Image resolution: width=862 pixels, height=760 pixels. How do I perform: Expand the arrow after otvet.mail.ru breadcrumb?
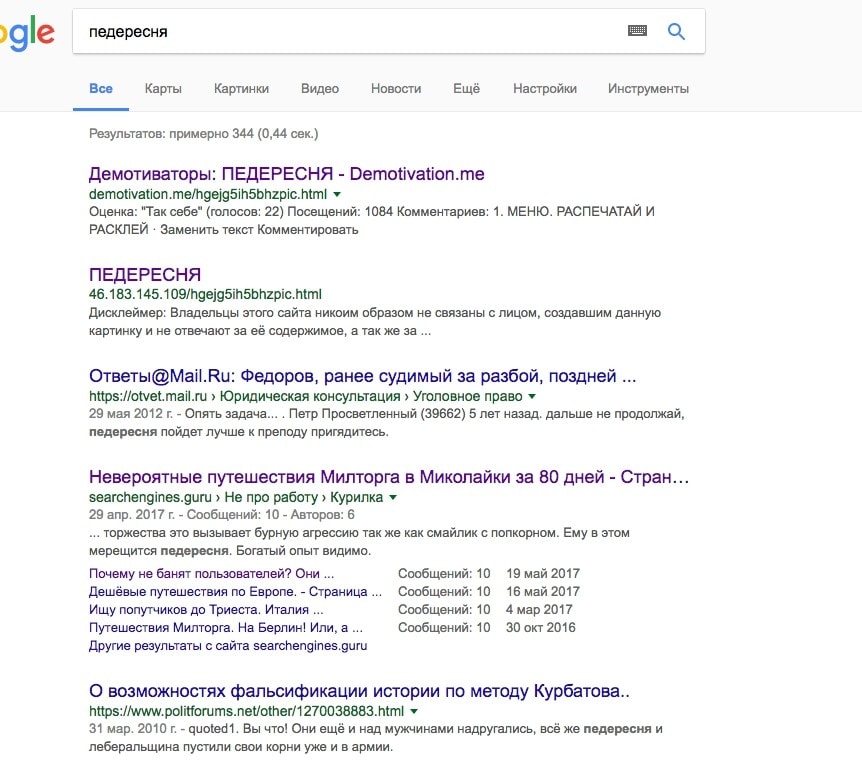pos(532,397)
